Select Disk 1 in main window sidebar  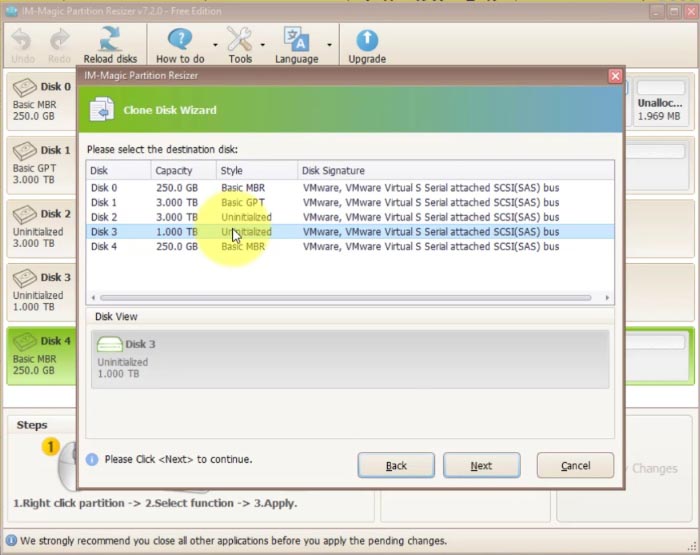[x=42, y=165]
